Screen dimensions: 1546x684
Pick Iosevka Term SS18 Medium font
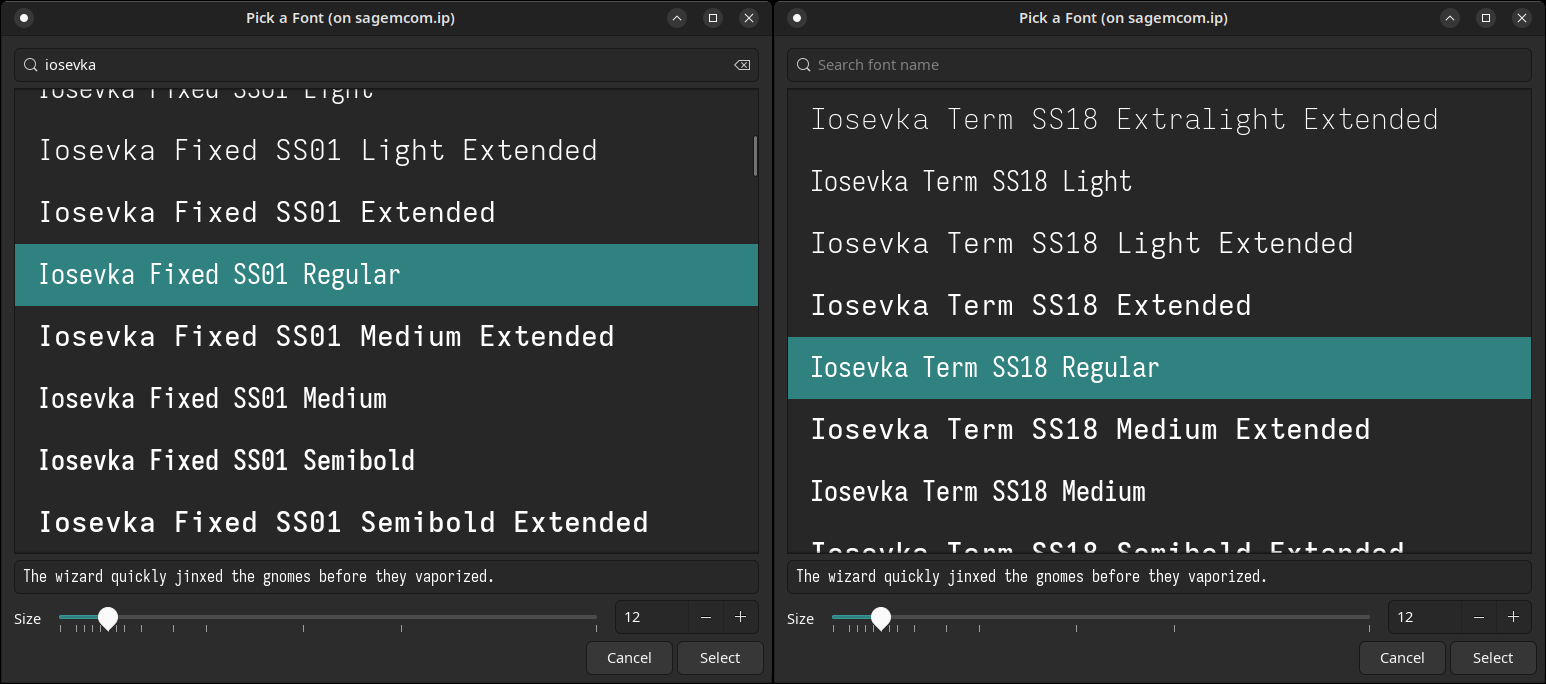click(978, 492)
